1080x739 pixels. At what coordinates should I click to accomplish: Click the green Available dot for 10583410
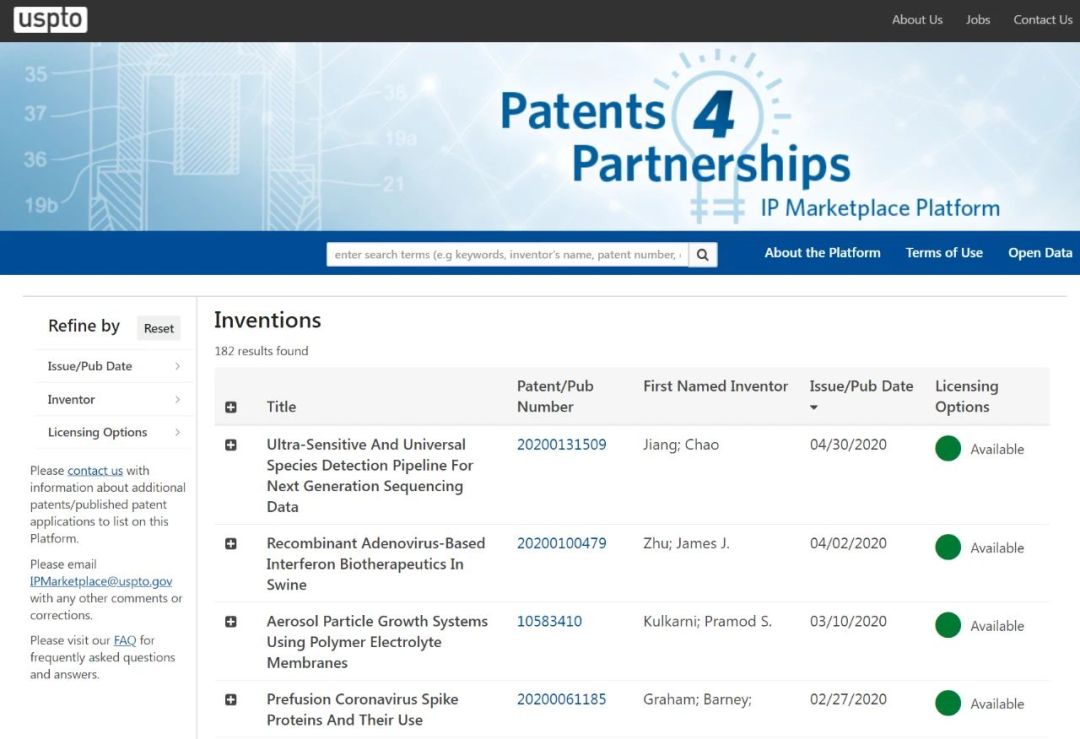[x=948, y=625]
